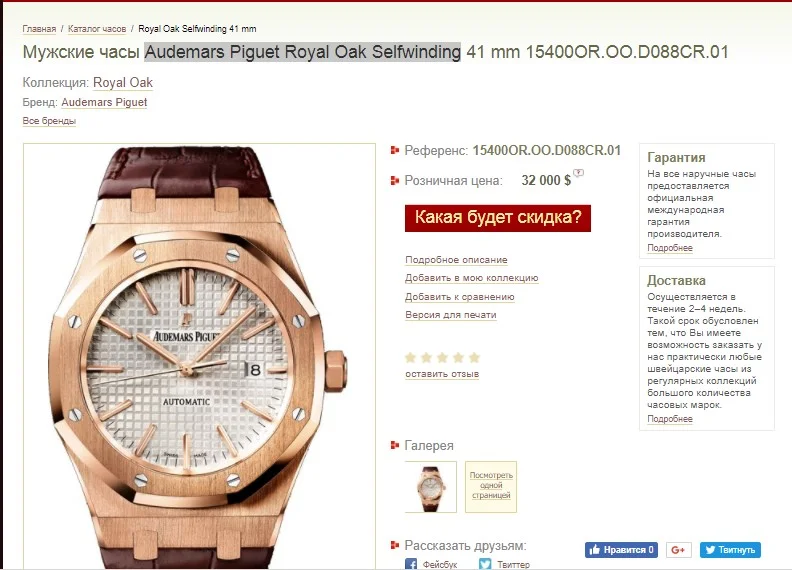Open Подробное описание link
The height and width of the screenshot is (570, 792).
(x=456, y=260)
